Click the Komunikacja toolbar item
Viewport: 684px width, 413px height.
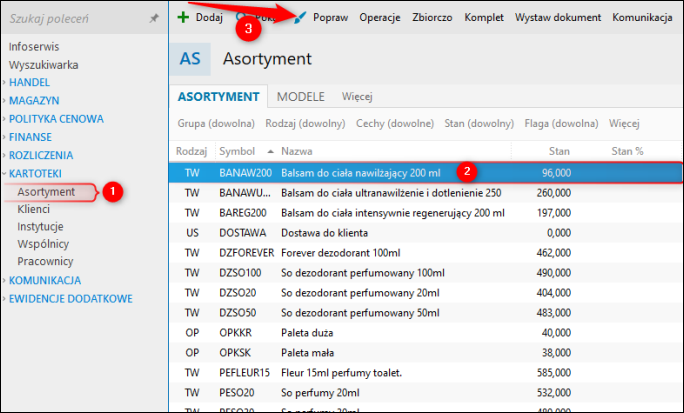pos(642,17)
